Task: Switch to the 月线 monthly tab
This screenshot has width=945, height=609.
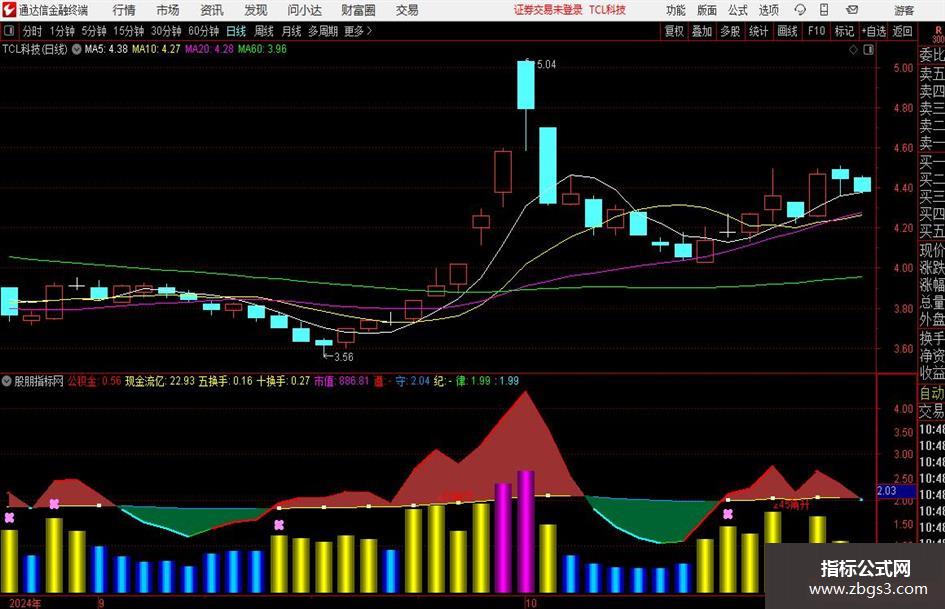Action: (291, 31)
